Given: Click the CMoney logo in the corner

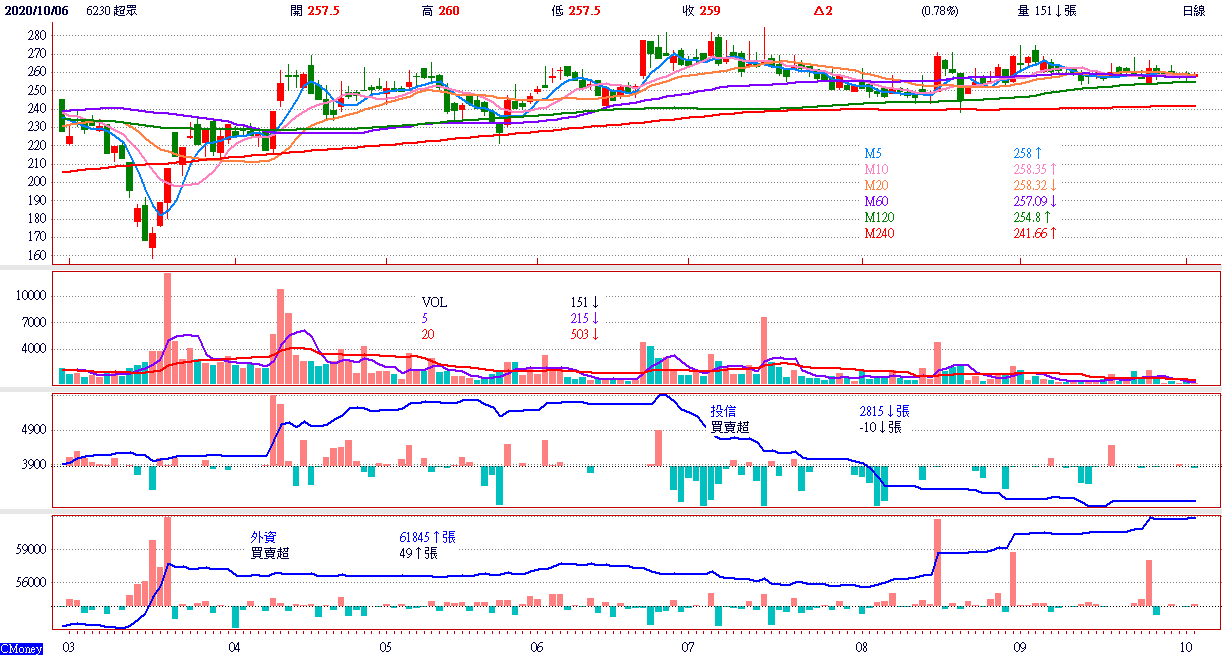Looking at the screenshot, I should pyautogui.click(x=22, y=649).
